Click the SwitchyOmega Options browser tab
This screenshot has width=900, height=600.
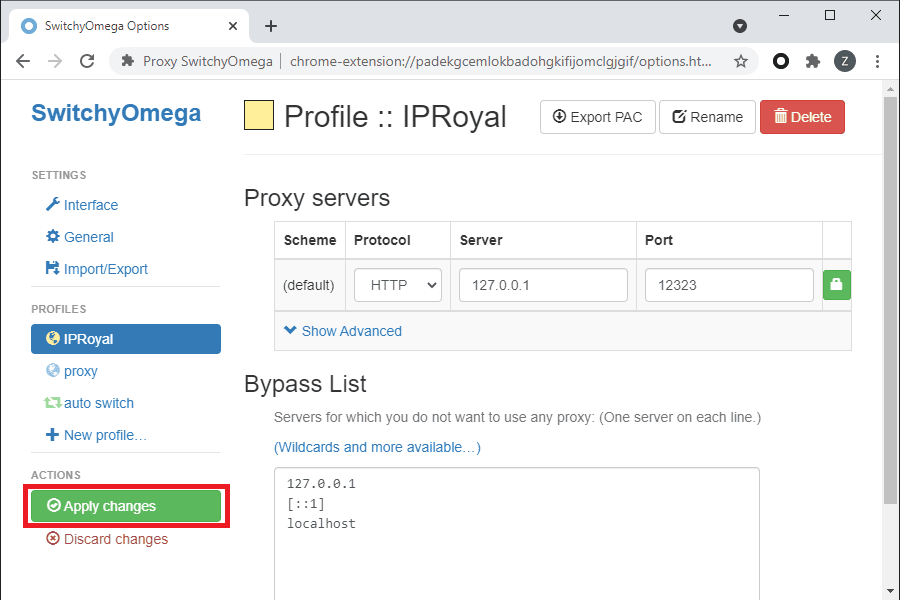coord(129,26)
